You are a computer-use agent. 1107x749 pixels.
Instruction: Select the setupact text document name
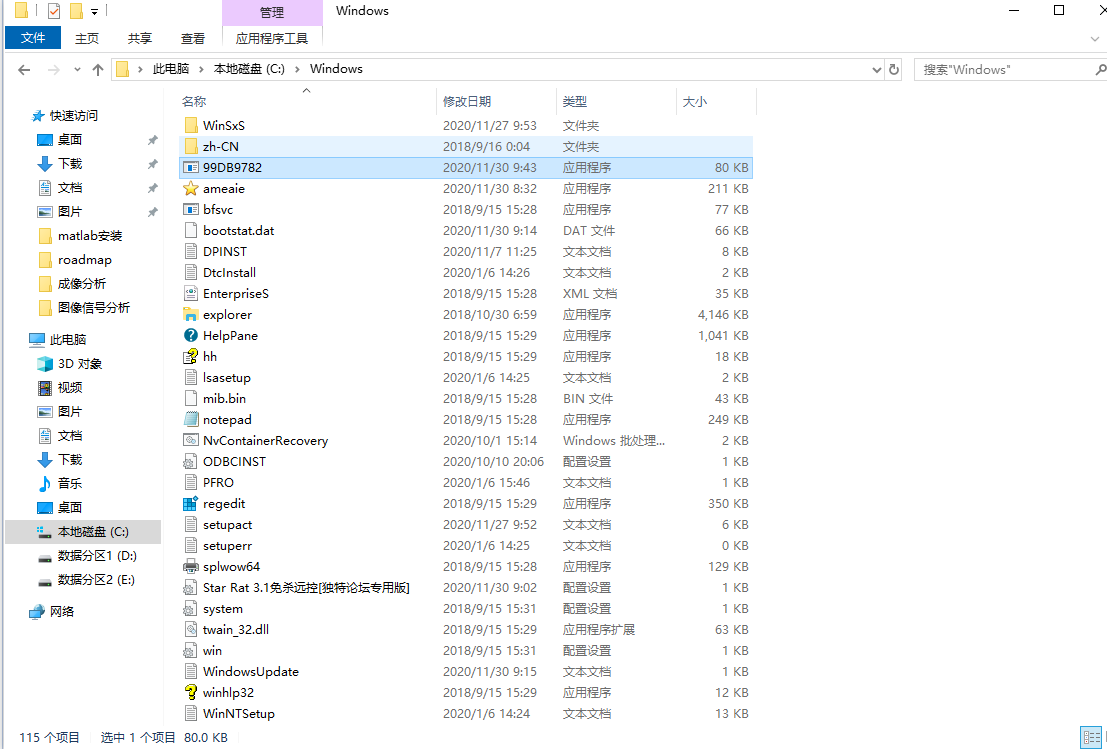tap(227, 525)
